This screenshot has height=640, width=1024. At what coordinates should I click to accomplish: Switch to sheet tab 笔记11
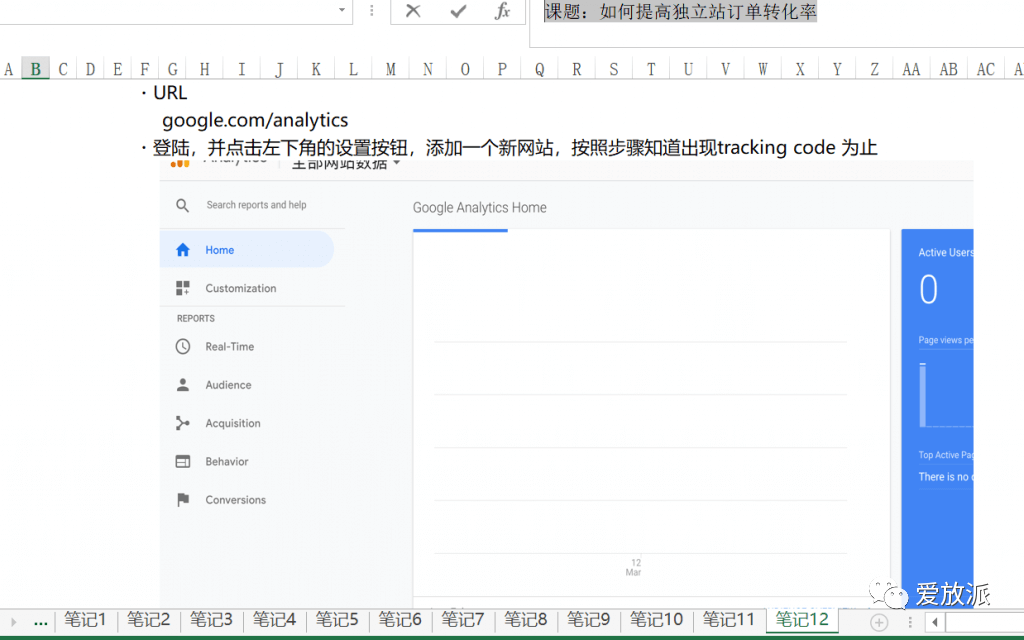728,619
